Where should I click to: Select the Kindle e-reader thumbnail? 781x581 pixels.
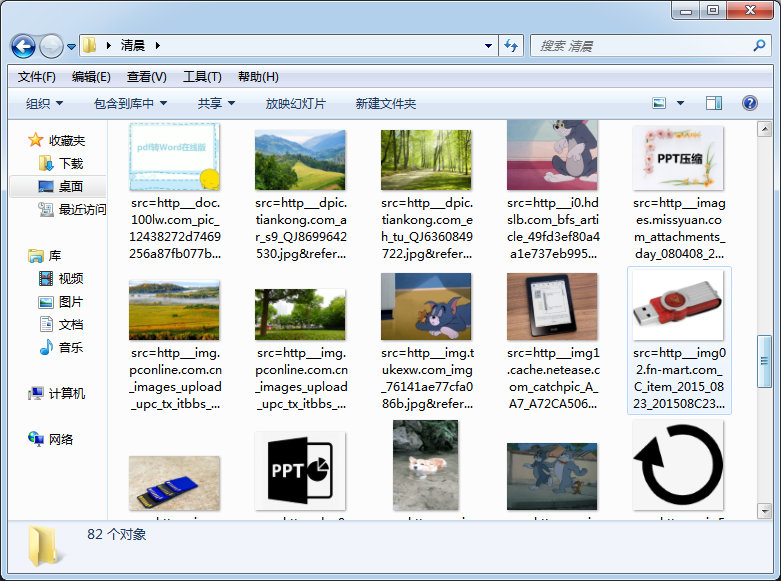pyautogui.click(x=552, y=306)
